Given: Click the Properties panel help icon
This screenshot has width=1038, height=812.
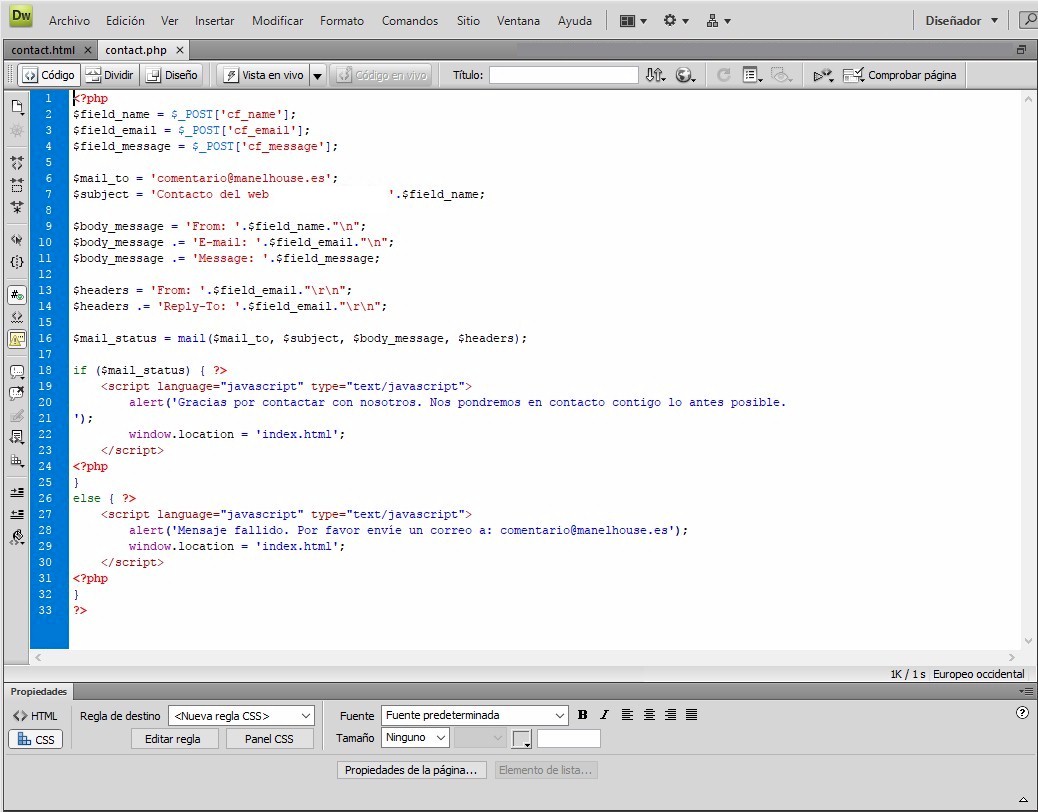Looking at the screenshot, I should pos(1022,712).
